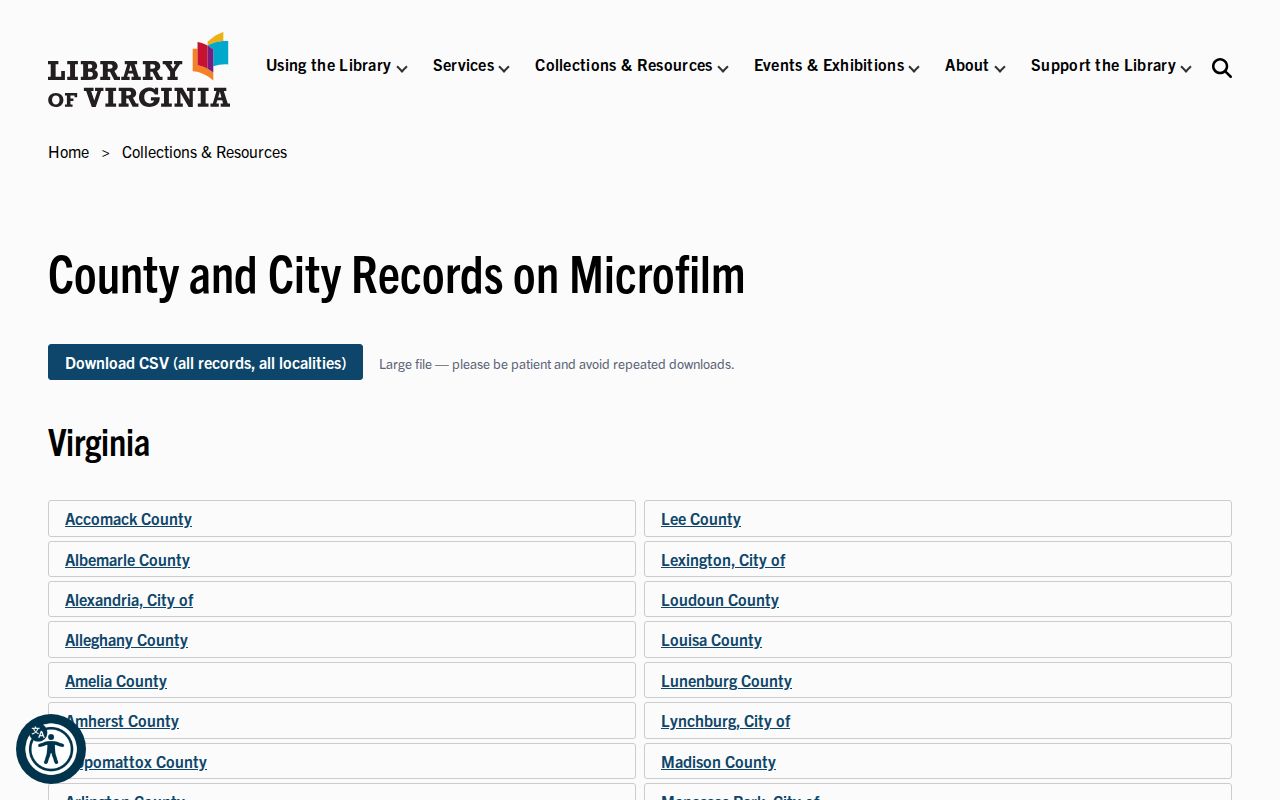Open Albemarle County records
This screenshot has height=800, width=1280.
point(127,560)
